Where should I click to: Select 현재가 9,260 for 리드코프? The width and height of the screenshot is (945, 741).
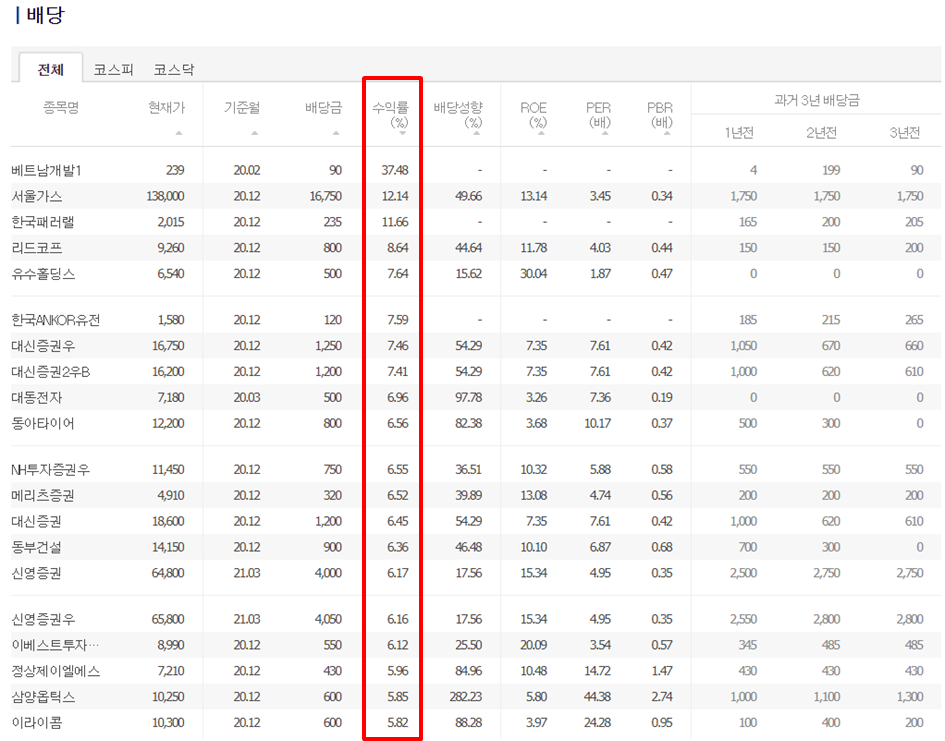click(x=171, y=248)
